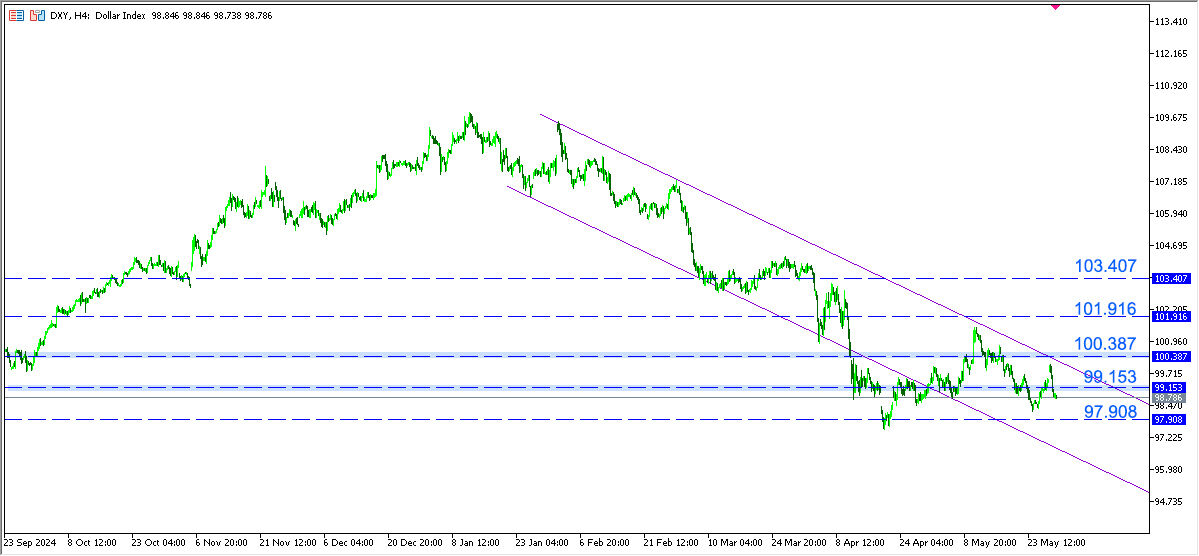This screenshot has width=1199, height=556.
Task: Click the first red-blue panel icon at top left
Action: [17, 17]
